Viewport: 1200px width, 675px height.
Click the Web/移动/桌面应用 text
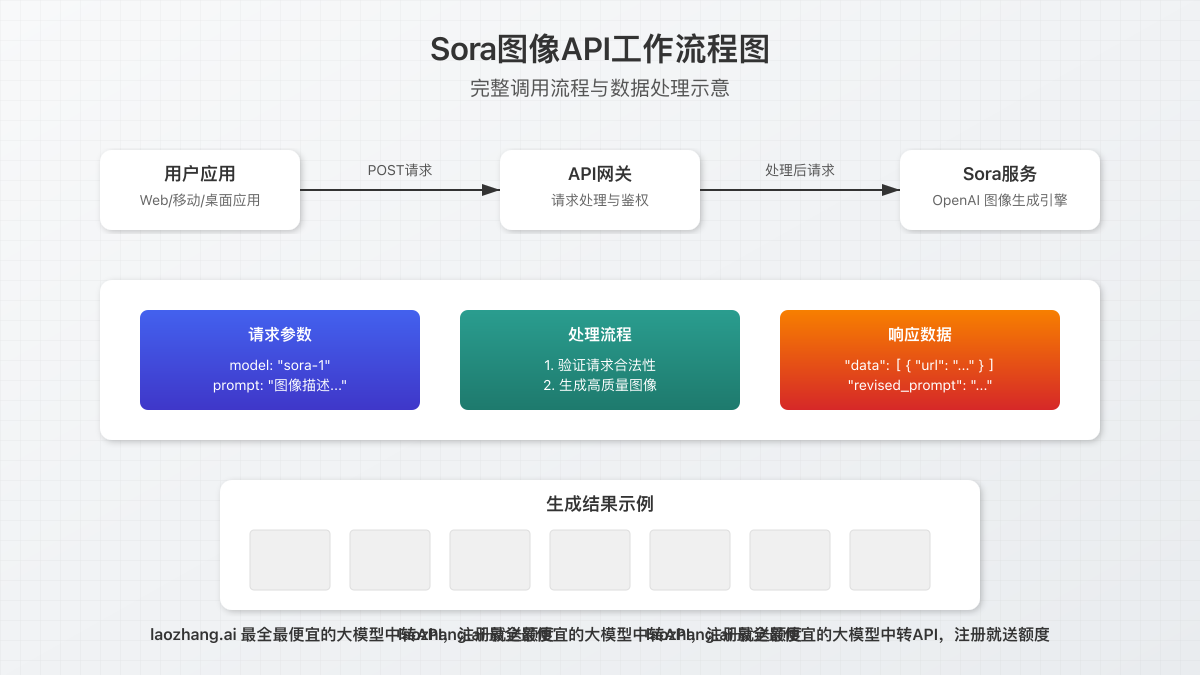pyautogui.click(x=200, y=200)
